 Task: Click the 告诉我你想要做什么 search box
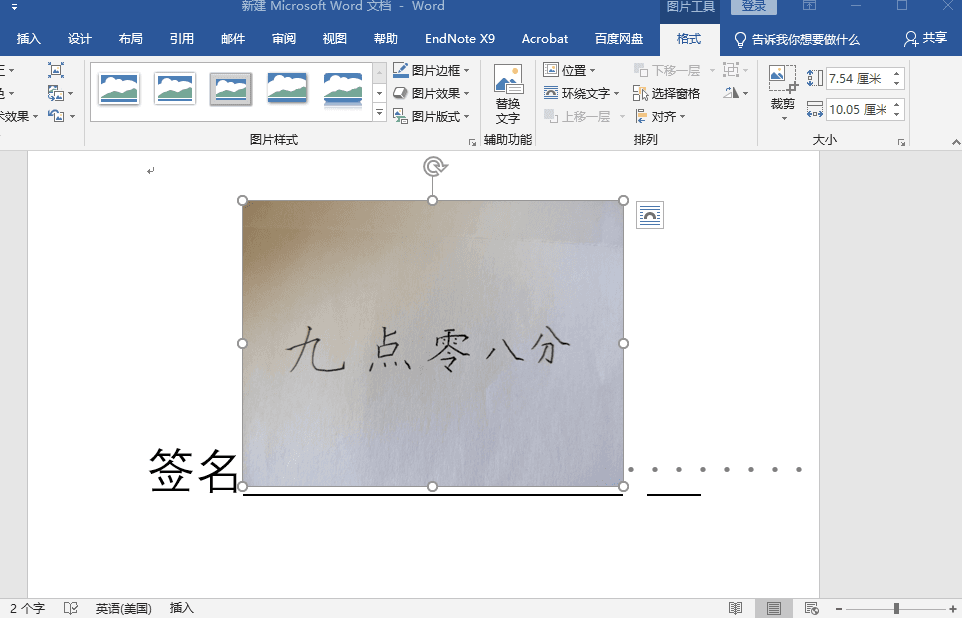point(797,39)
